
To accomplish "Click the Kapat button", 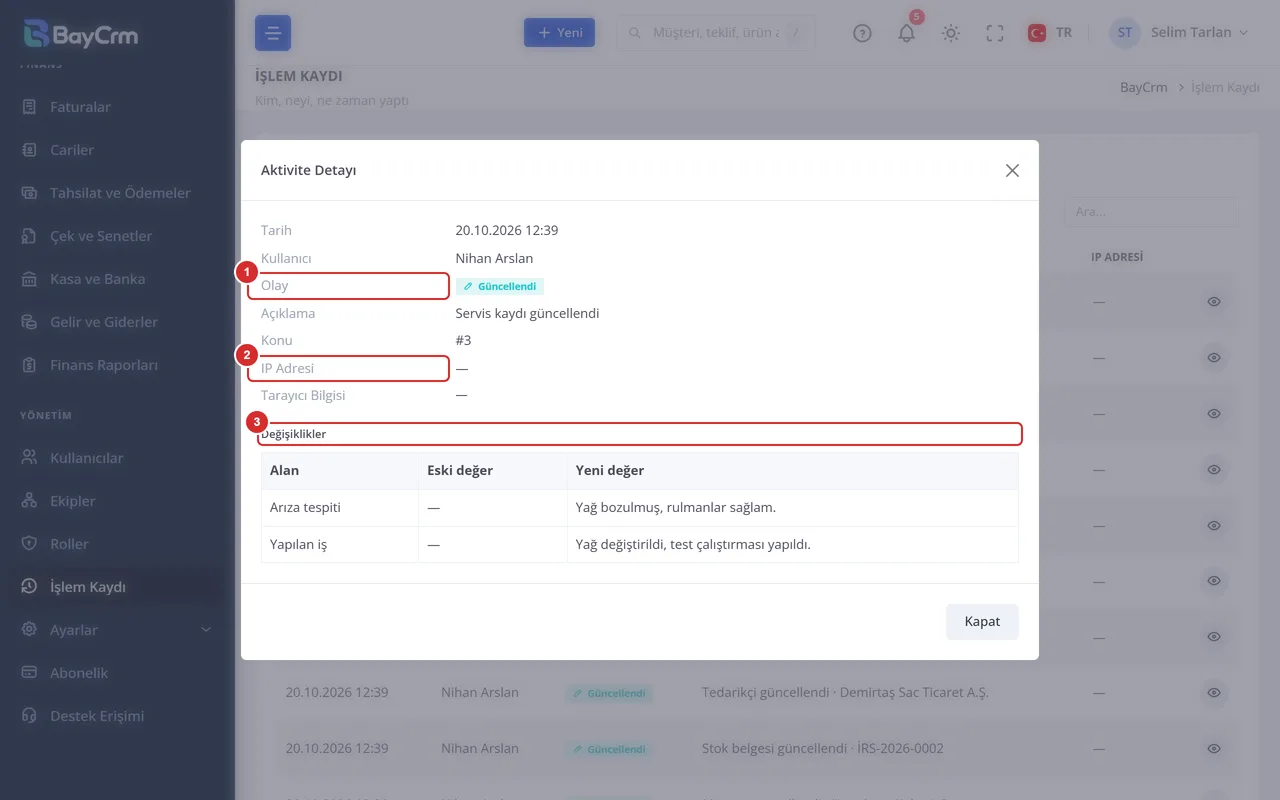I will click(982, 622).
